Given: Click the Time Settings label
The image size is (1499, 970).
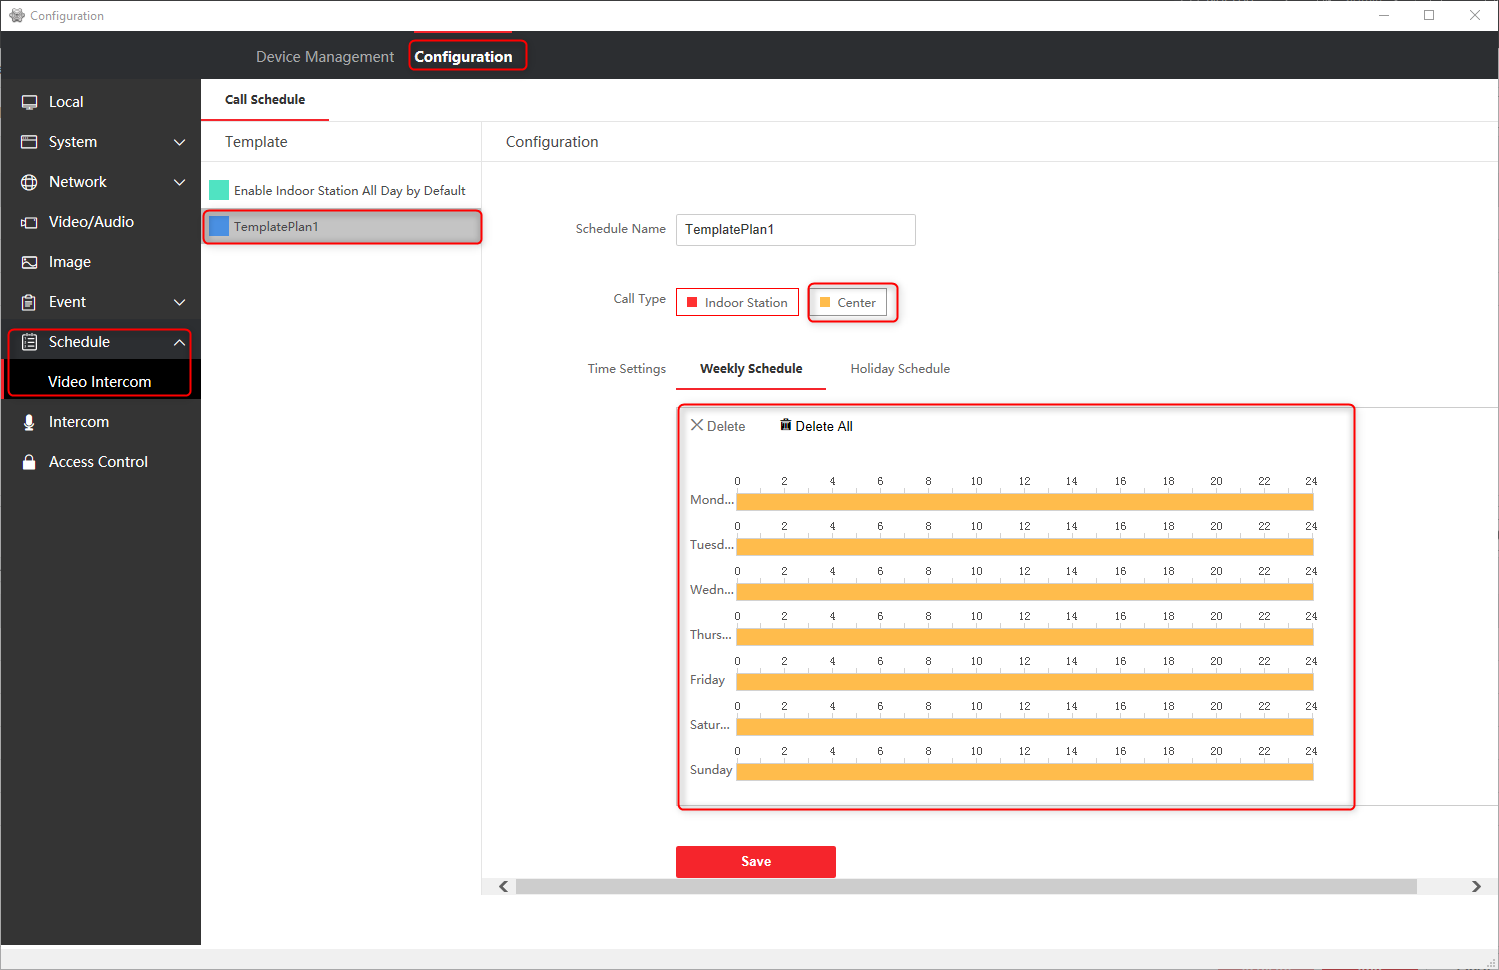Looking at the screenshot, I should pyautogui.click(x=627, y=369).
